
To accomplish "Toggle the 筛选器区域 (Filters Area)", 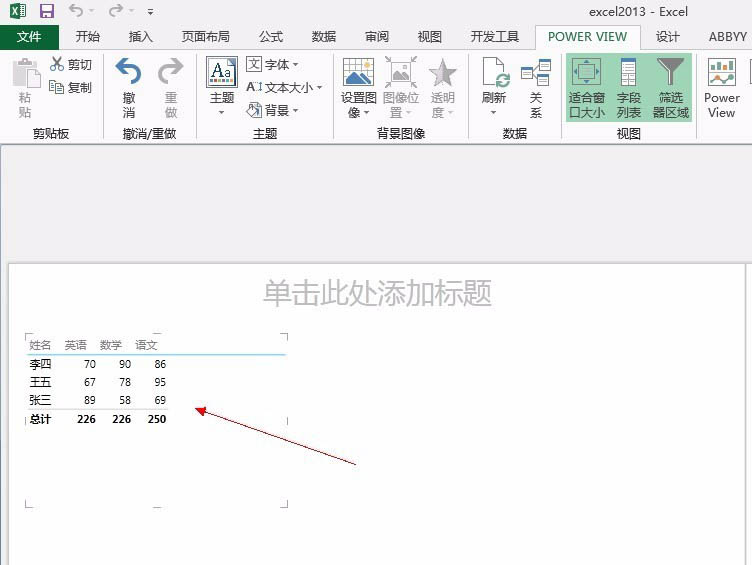I will click(671, 87).
